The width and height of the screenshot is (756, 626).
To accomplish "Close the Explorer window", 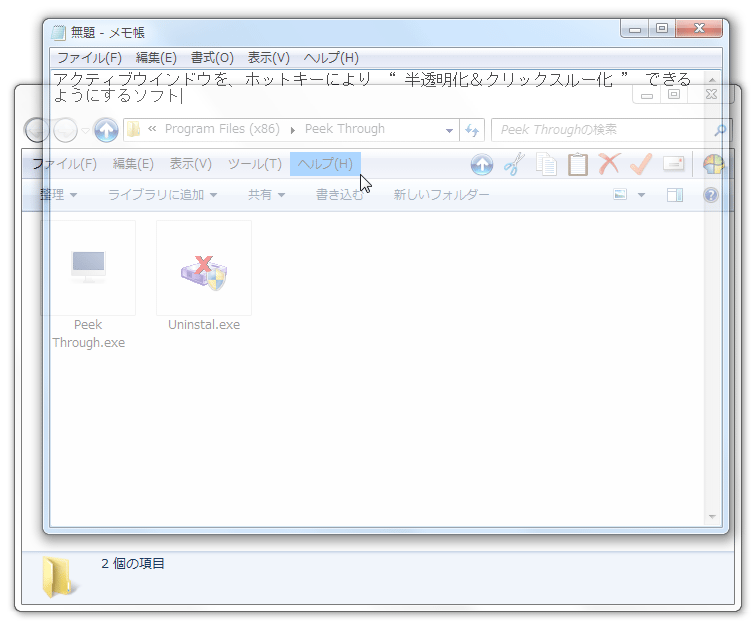I will (711, 95).
